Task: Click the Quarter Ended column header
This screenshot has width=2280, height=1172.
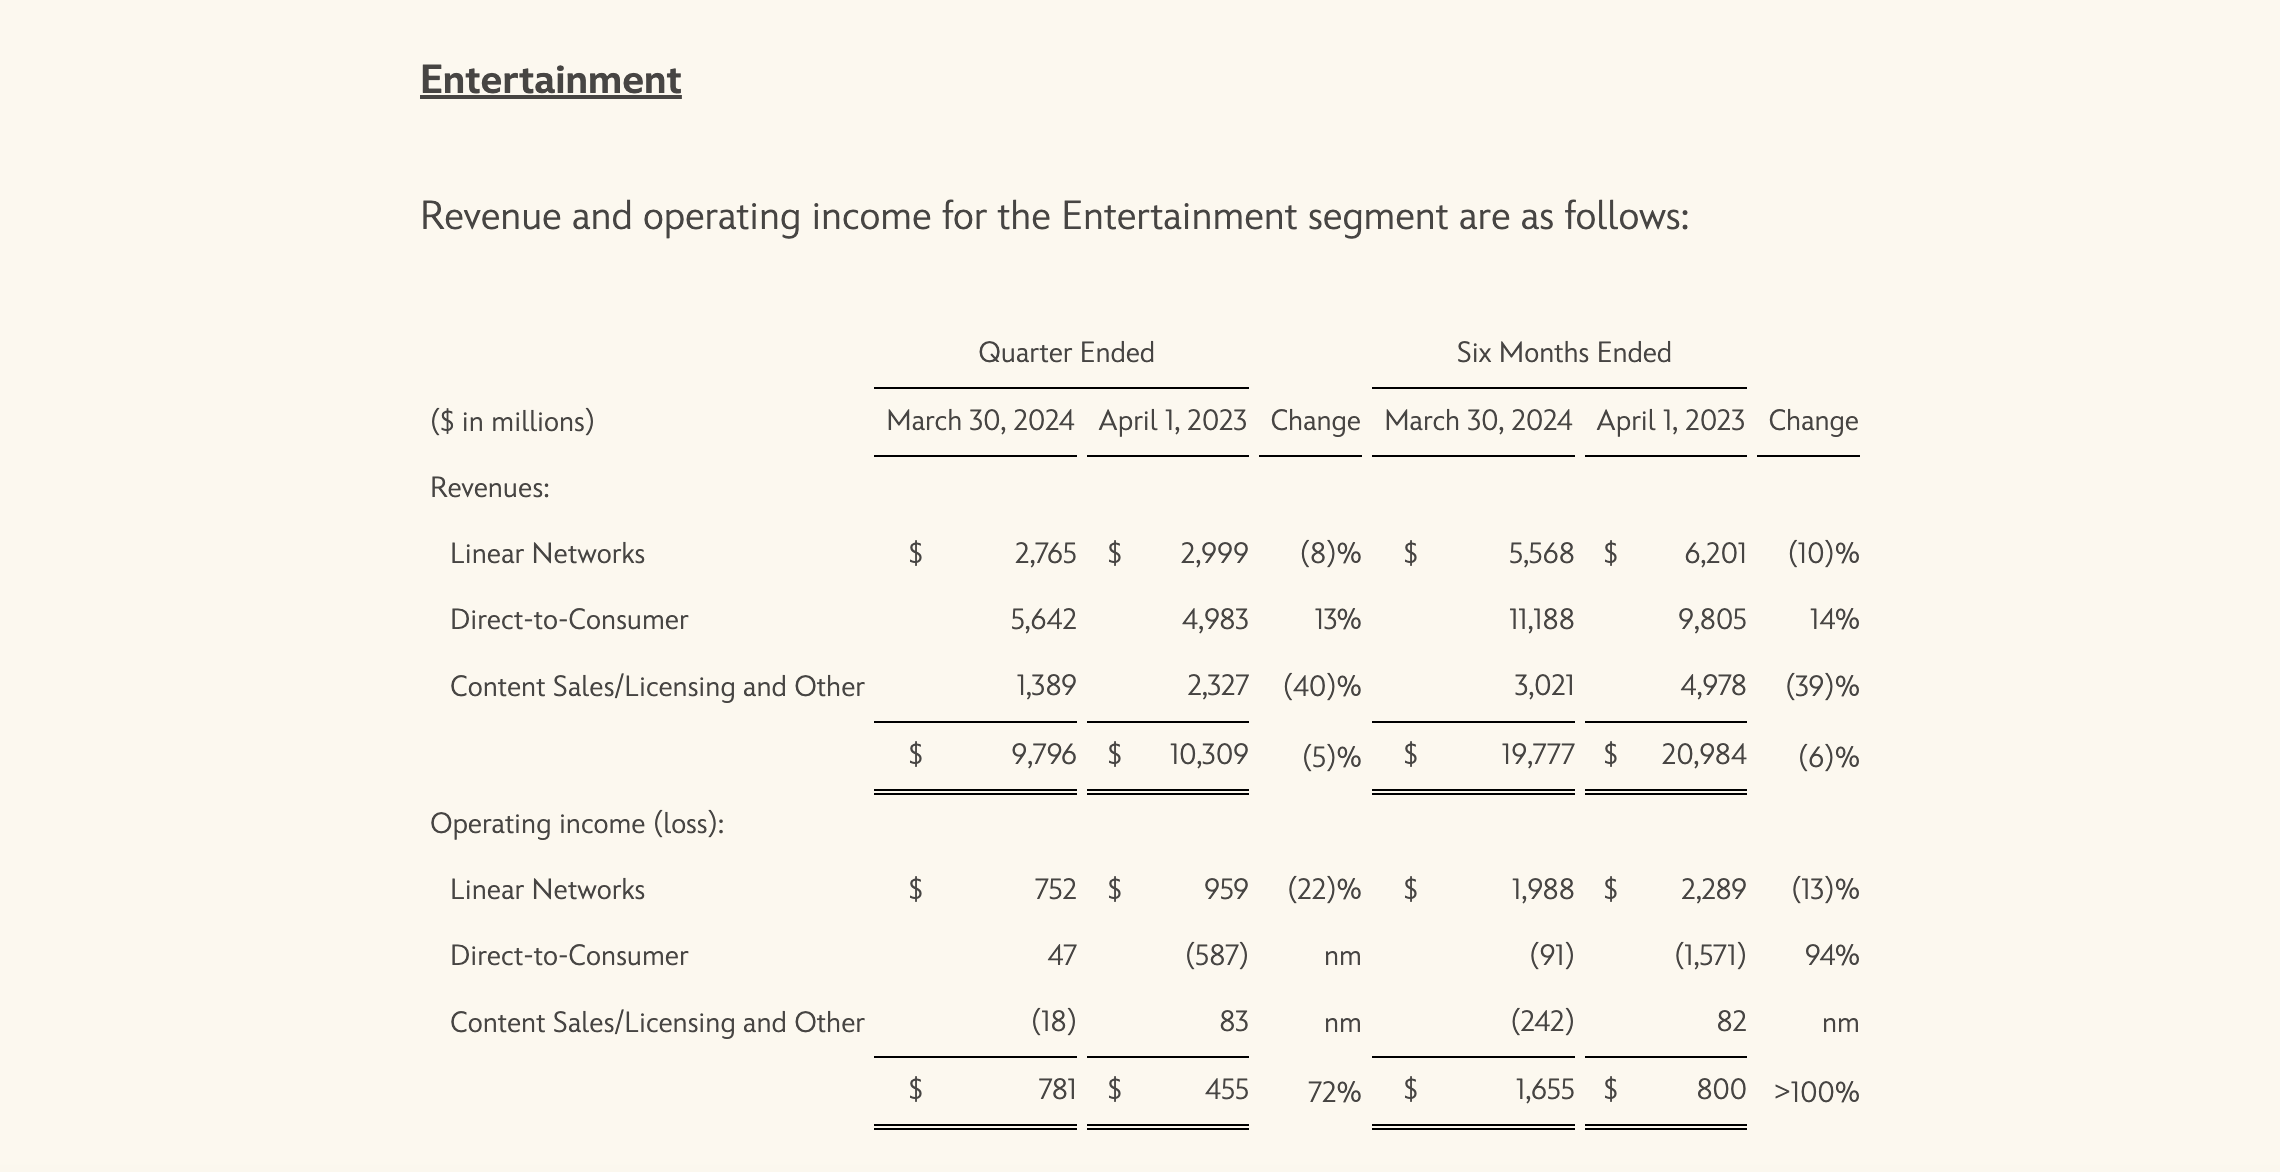Action: pyautogui.click(x=1065, y=352)
